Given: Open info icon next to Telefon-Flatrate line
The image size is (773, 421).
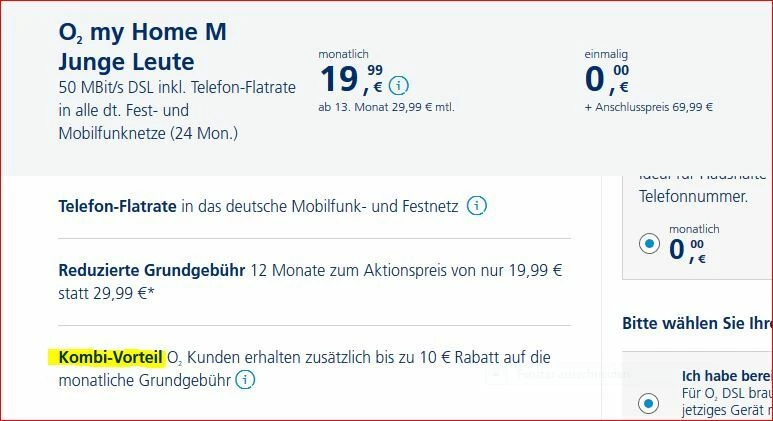Looking at the screenshot, I should pos(478,207).
